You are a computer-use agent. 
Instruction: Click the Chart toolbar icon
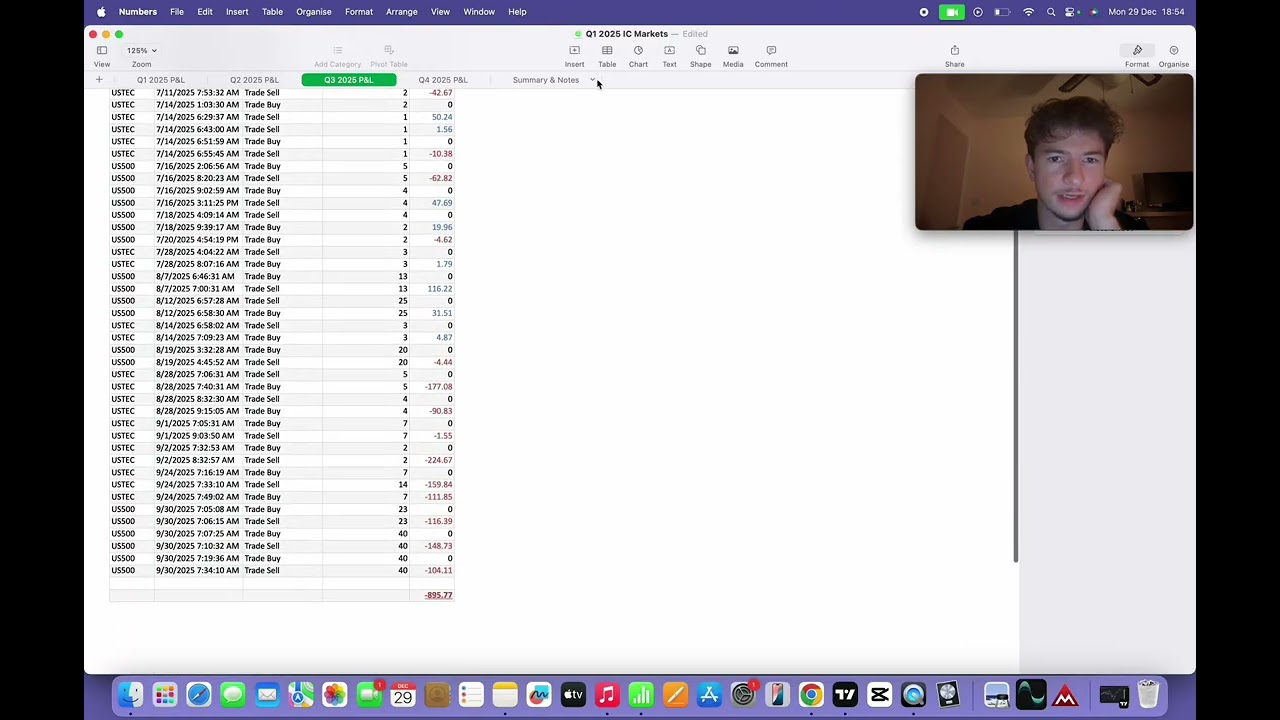coord(638,50)
